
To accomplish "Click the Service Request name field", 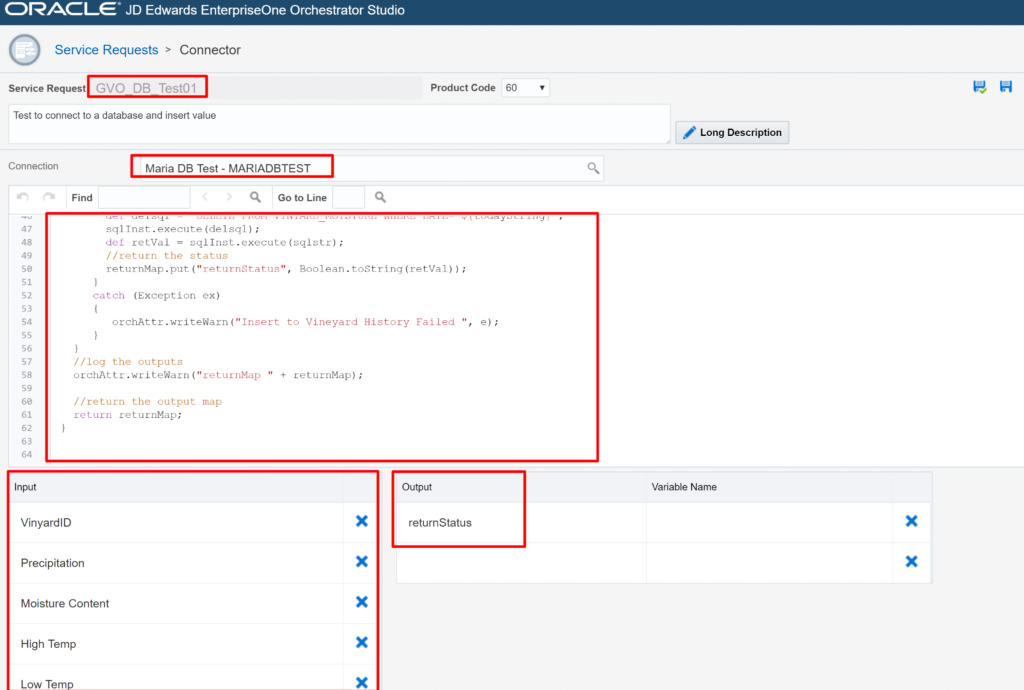I will [256, 88].
